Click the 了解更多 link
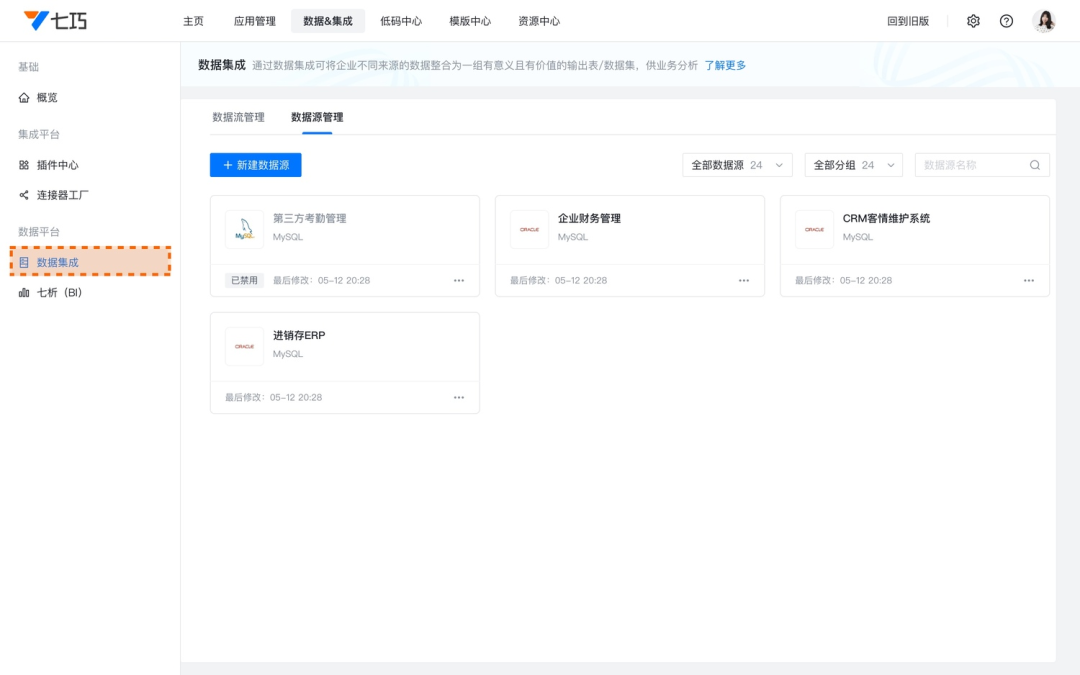Image resolution: width=1080 pixels, height=675 pixels. pos(725,65)
